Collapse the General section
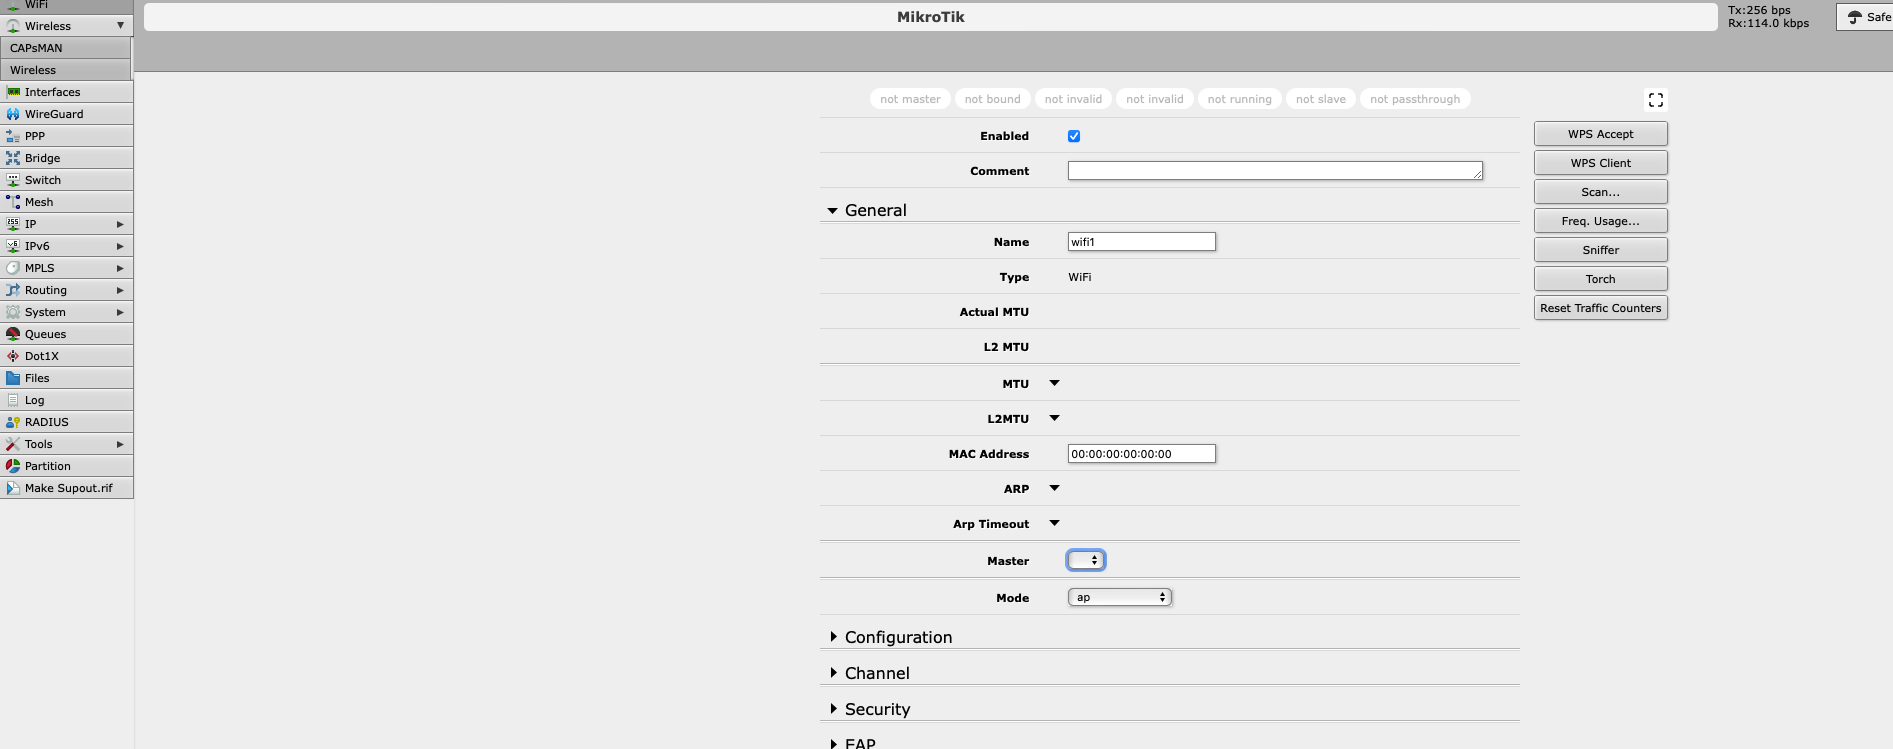Screen dimensions: 1893x749 tap(832, 211)
